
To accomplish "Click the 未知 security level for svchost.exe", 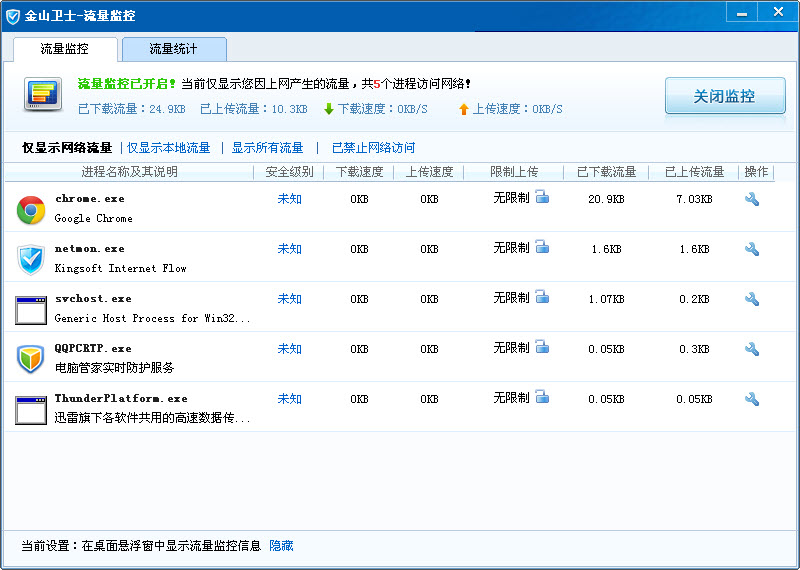I will click(x=289, y=299).
